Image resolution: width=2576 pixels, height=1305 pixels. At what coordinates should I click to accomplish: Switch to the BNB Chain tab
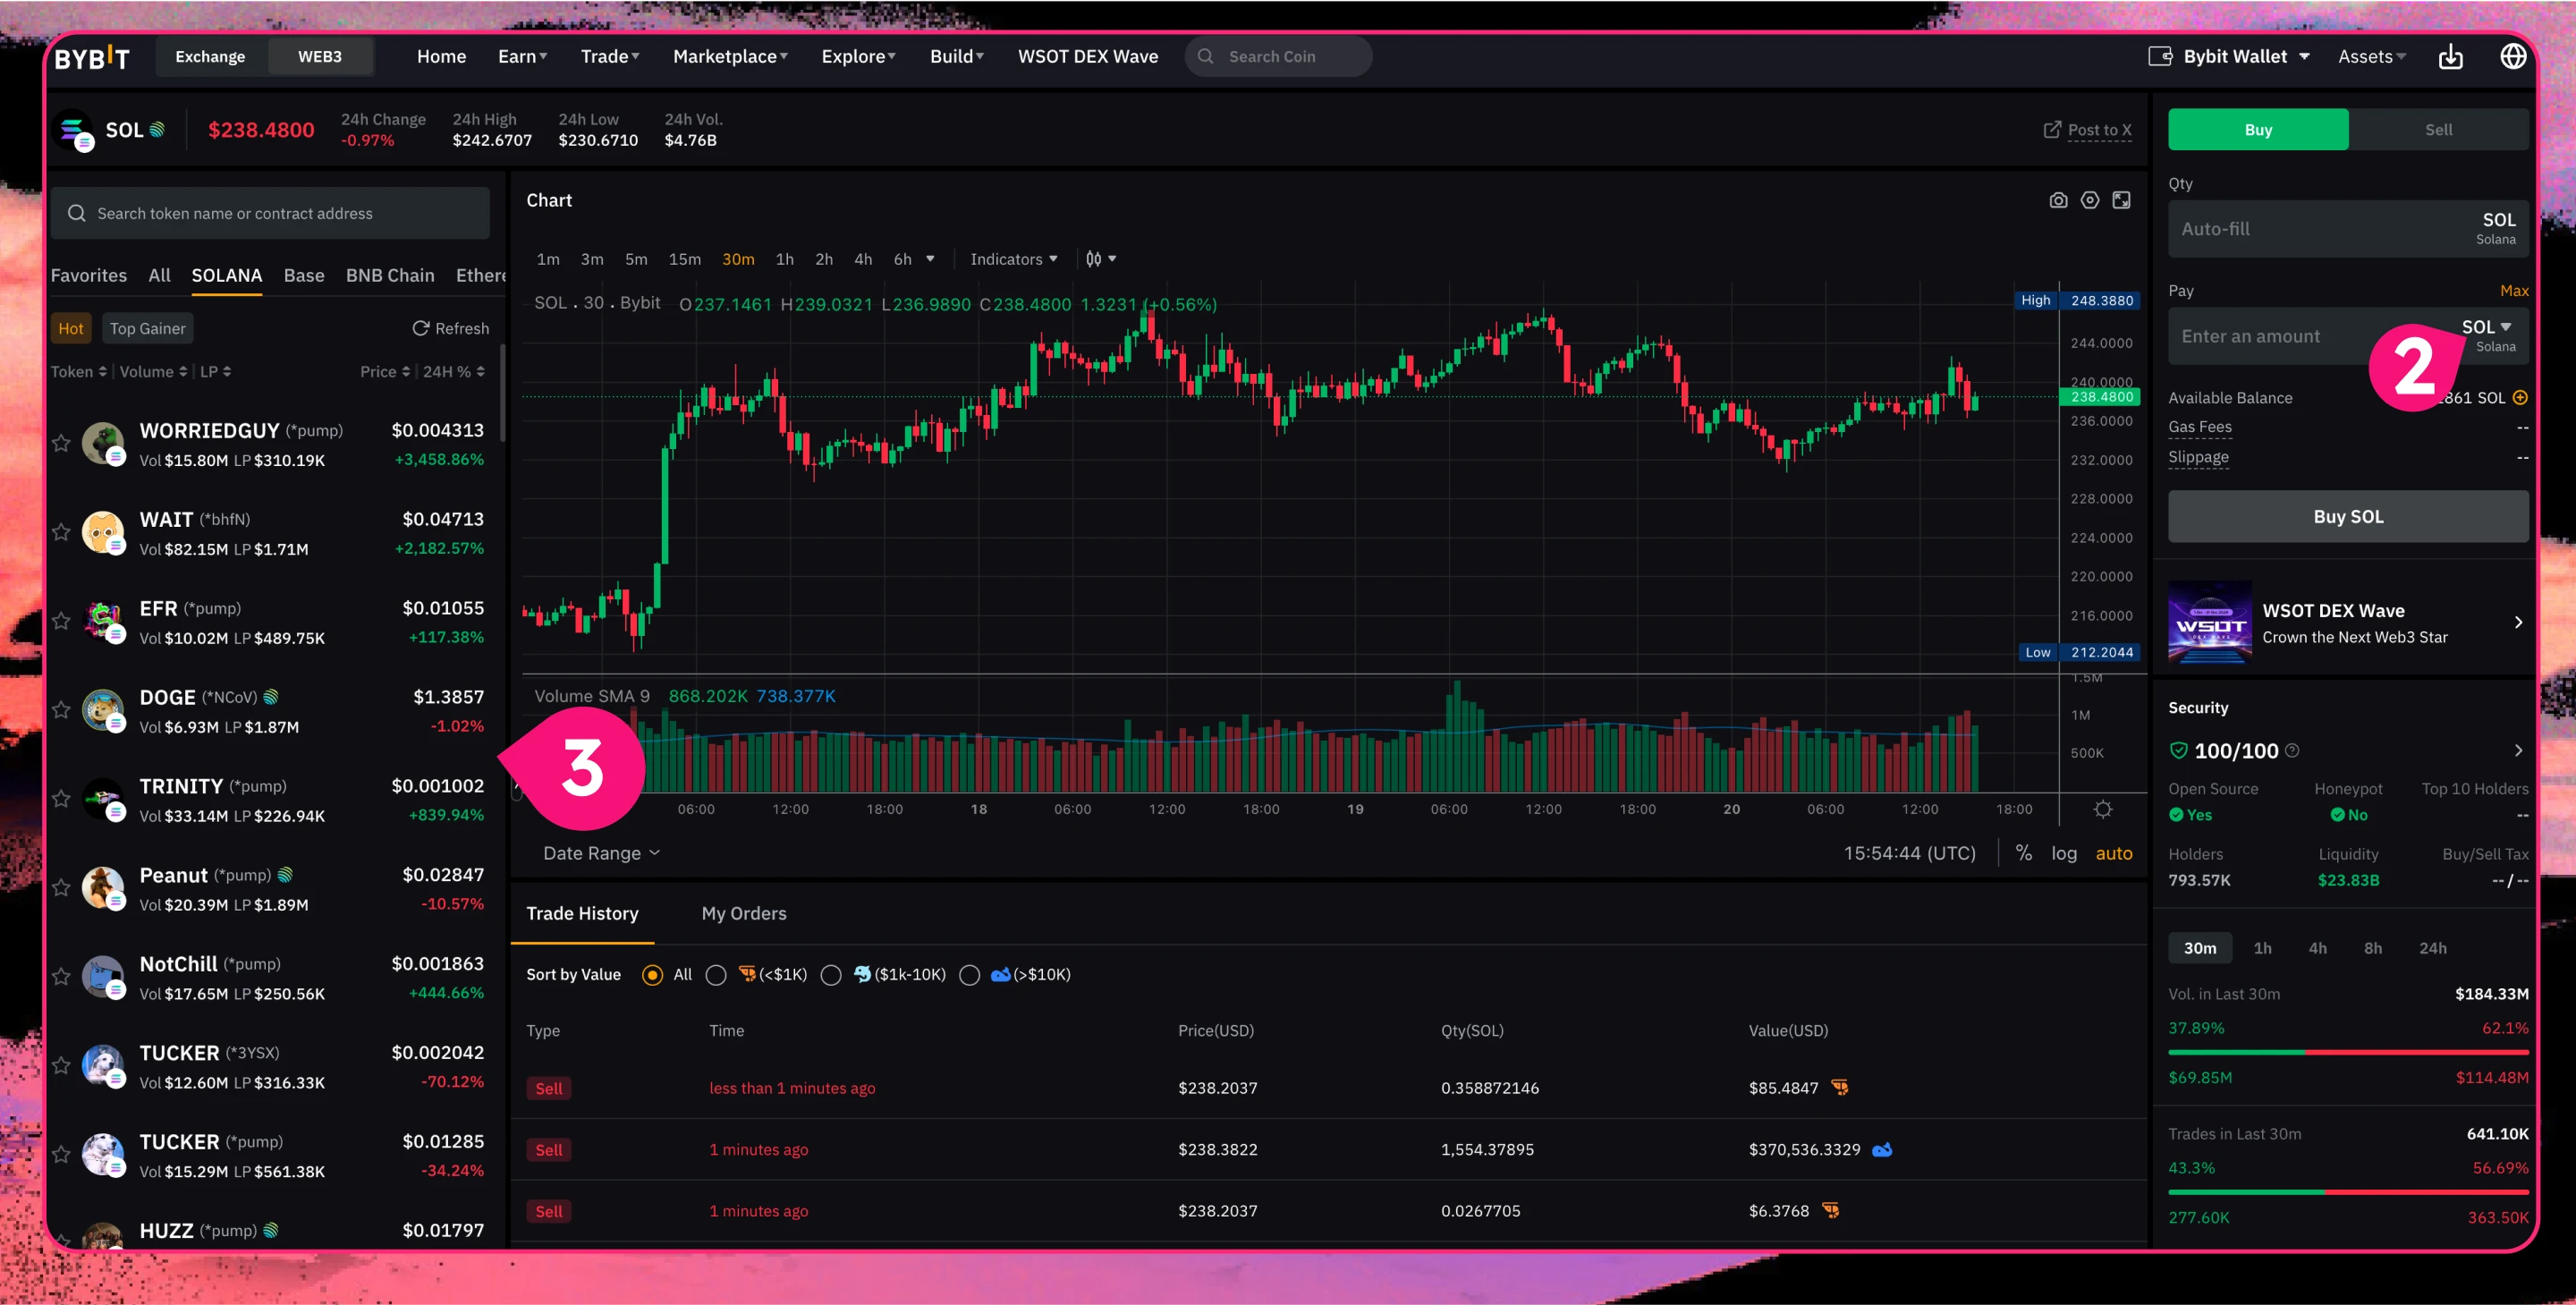(390, 275)
